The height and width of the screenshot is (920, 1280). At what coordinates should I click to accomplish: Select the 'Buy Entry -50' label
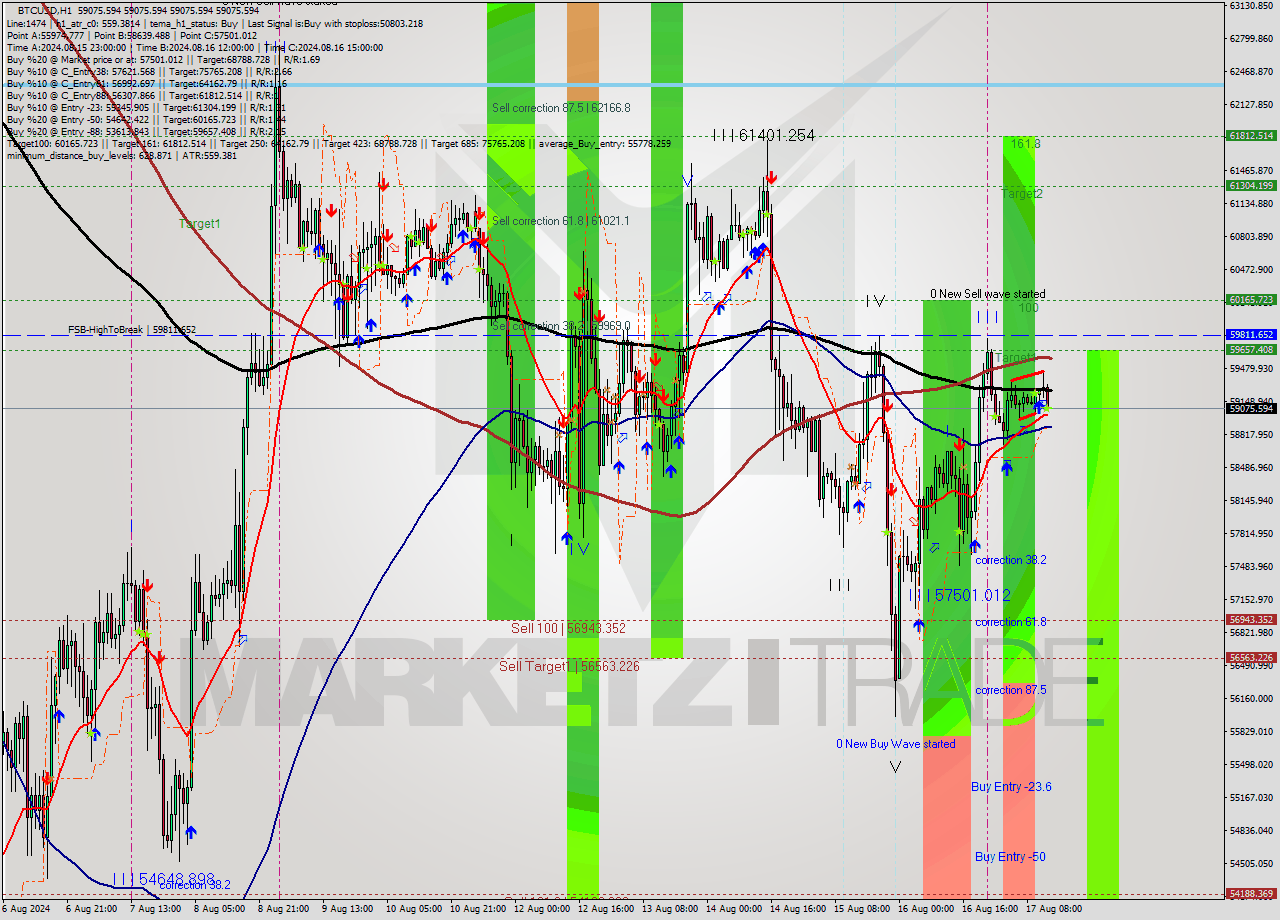point(1010,857)
